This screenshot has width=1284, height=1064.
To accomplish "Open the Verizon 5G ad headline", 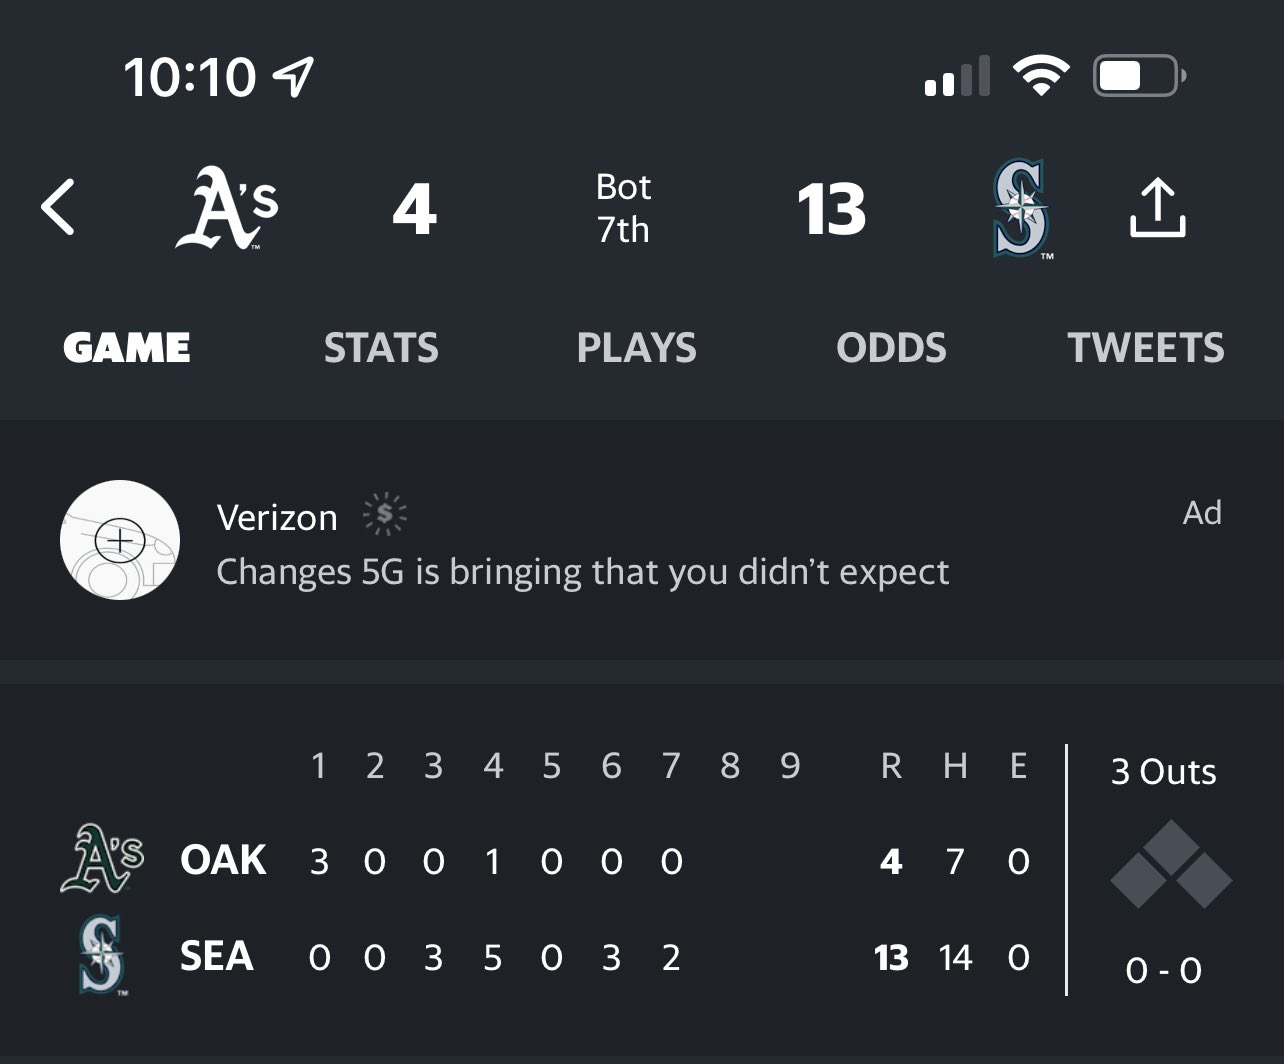I will pos(582,572).
